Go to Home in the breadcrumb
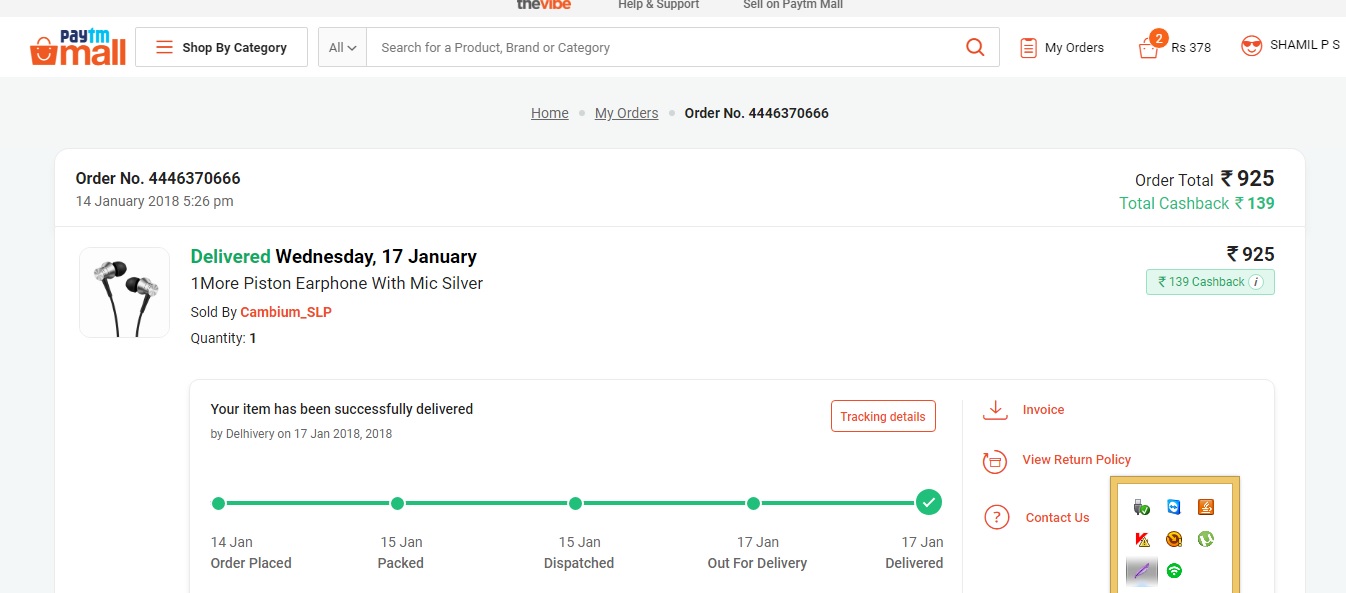This screenshot has width=1346, height=593. (x=549, y=113)
